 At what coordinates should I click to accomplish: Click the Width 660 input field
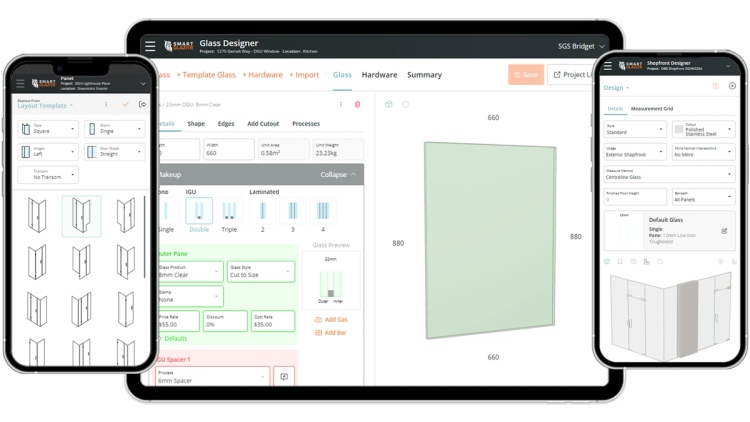click(229, 149)
